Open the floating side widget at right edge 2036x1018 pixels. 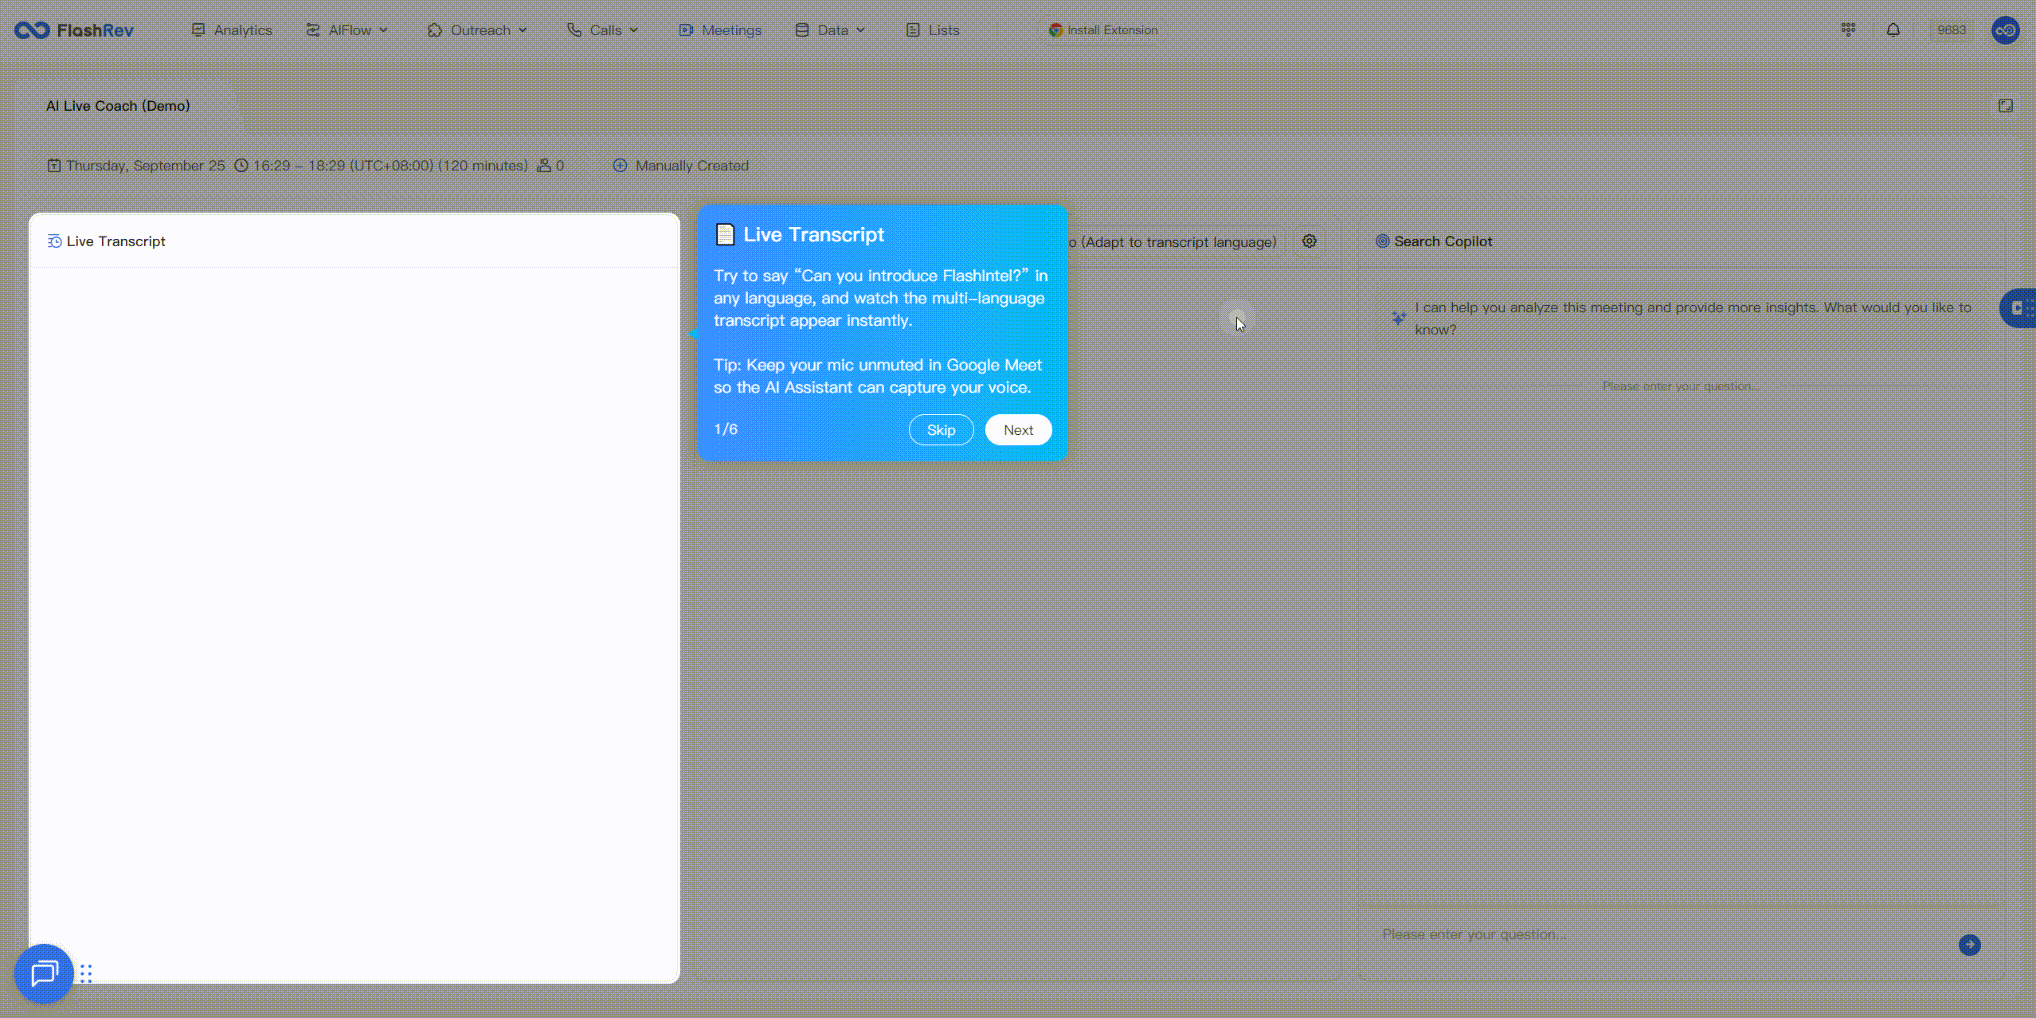click(2019, 308)
